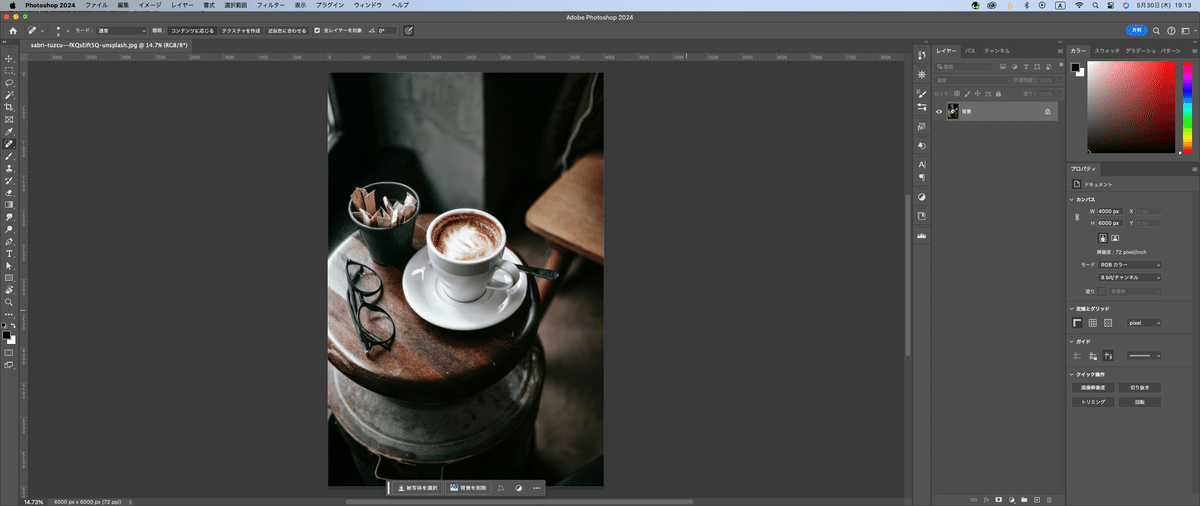Open the RGB カラー mode dropdown
Screen dimensions: 1200x506
(x=1130, y=265)
